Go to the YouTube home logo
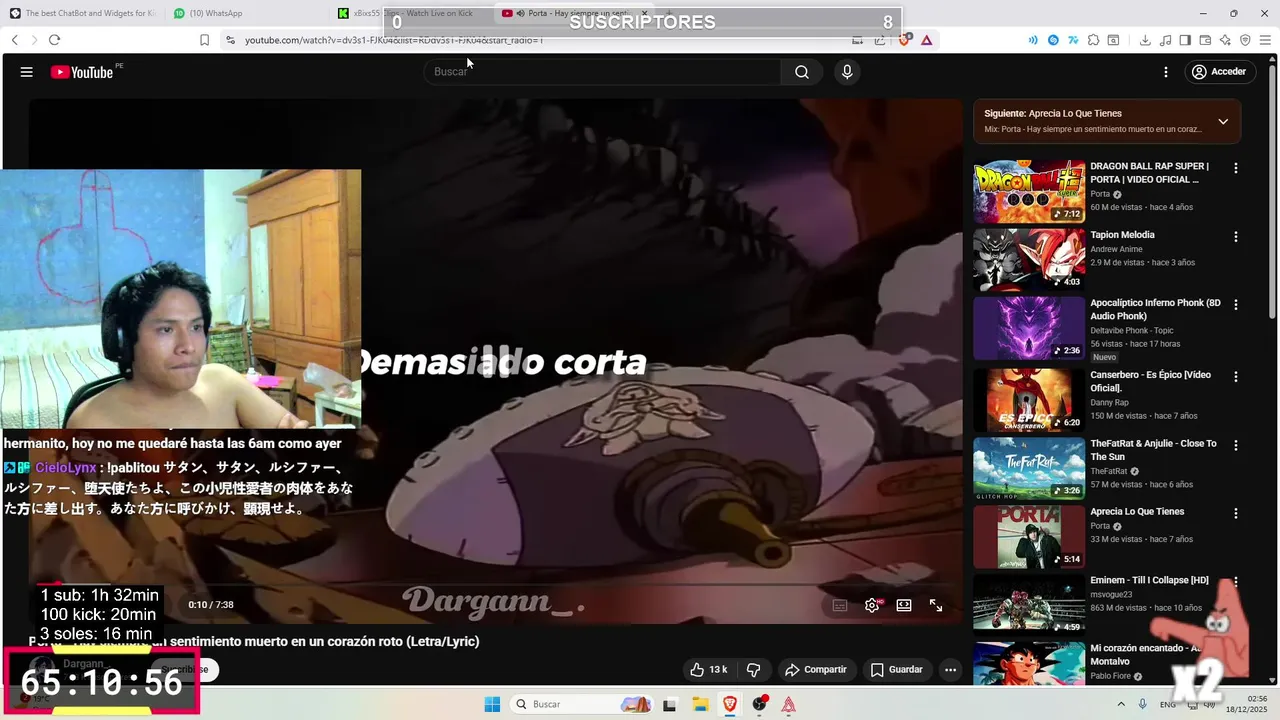 [82, 72]
